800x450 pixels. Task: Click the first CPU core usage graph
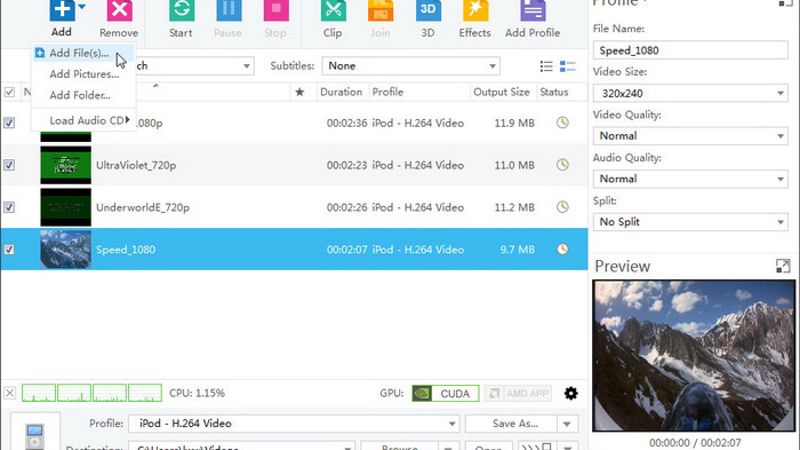point(39,393)
